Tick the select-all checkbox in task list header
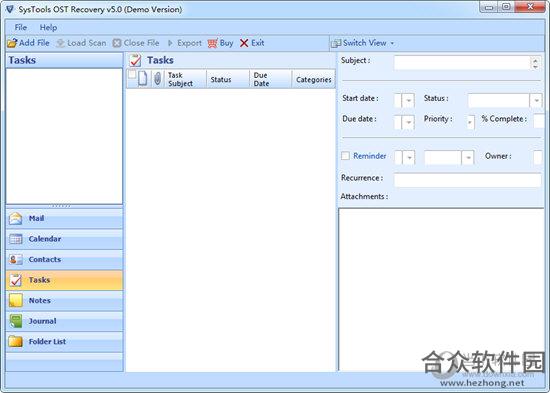The width and height of the screenshot is (550, 393). point(132,74)
